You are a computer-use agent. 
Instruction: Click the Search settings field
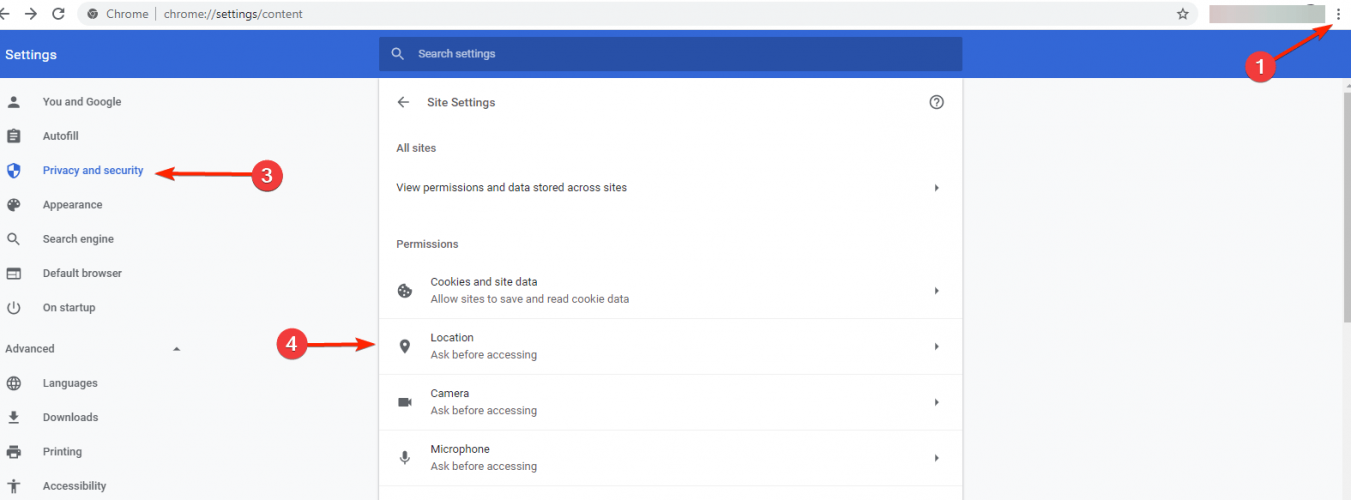(670, 54)
